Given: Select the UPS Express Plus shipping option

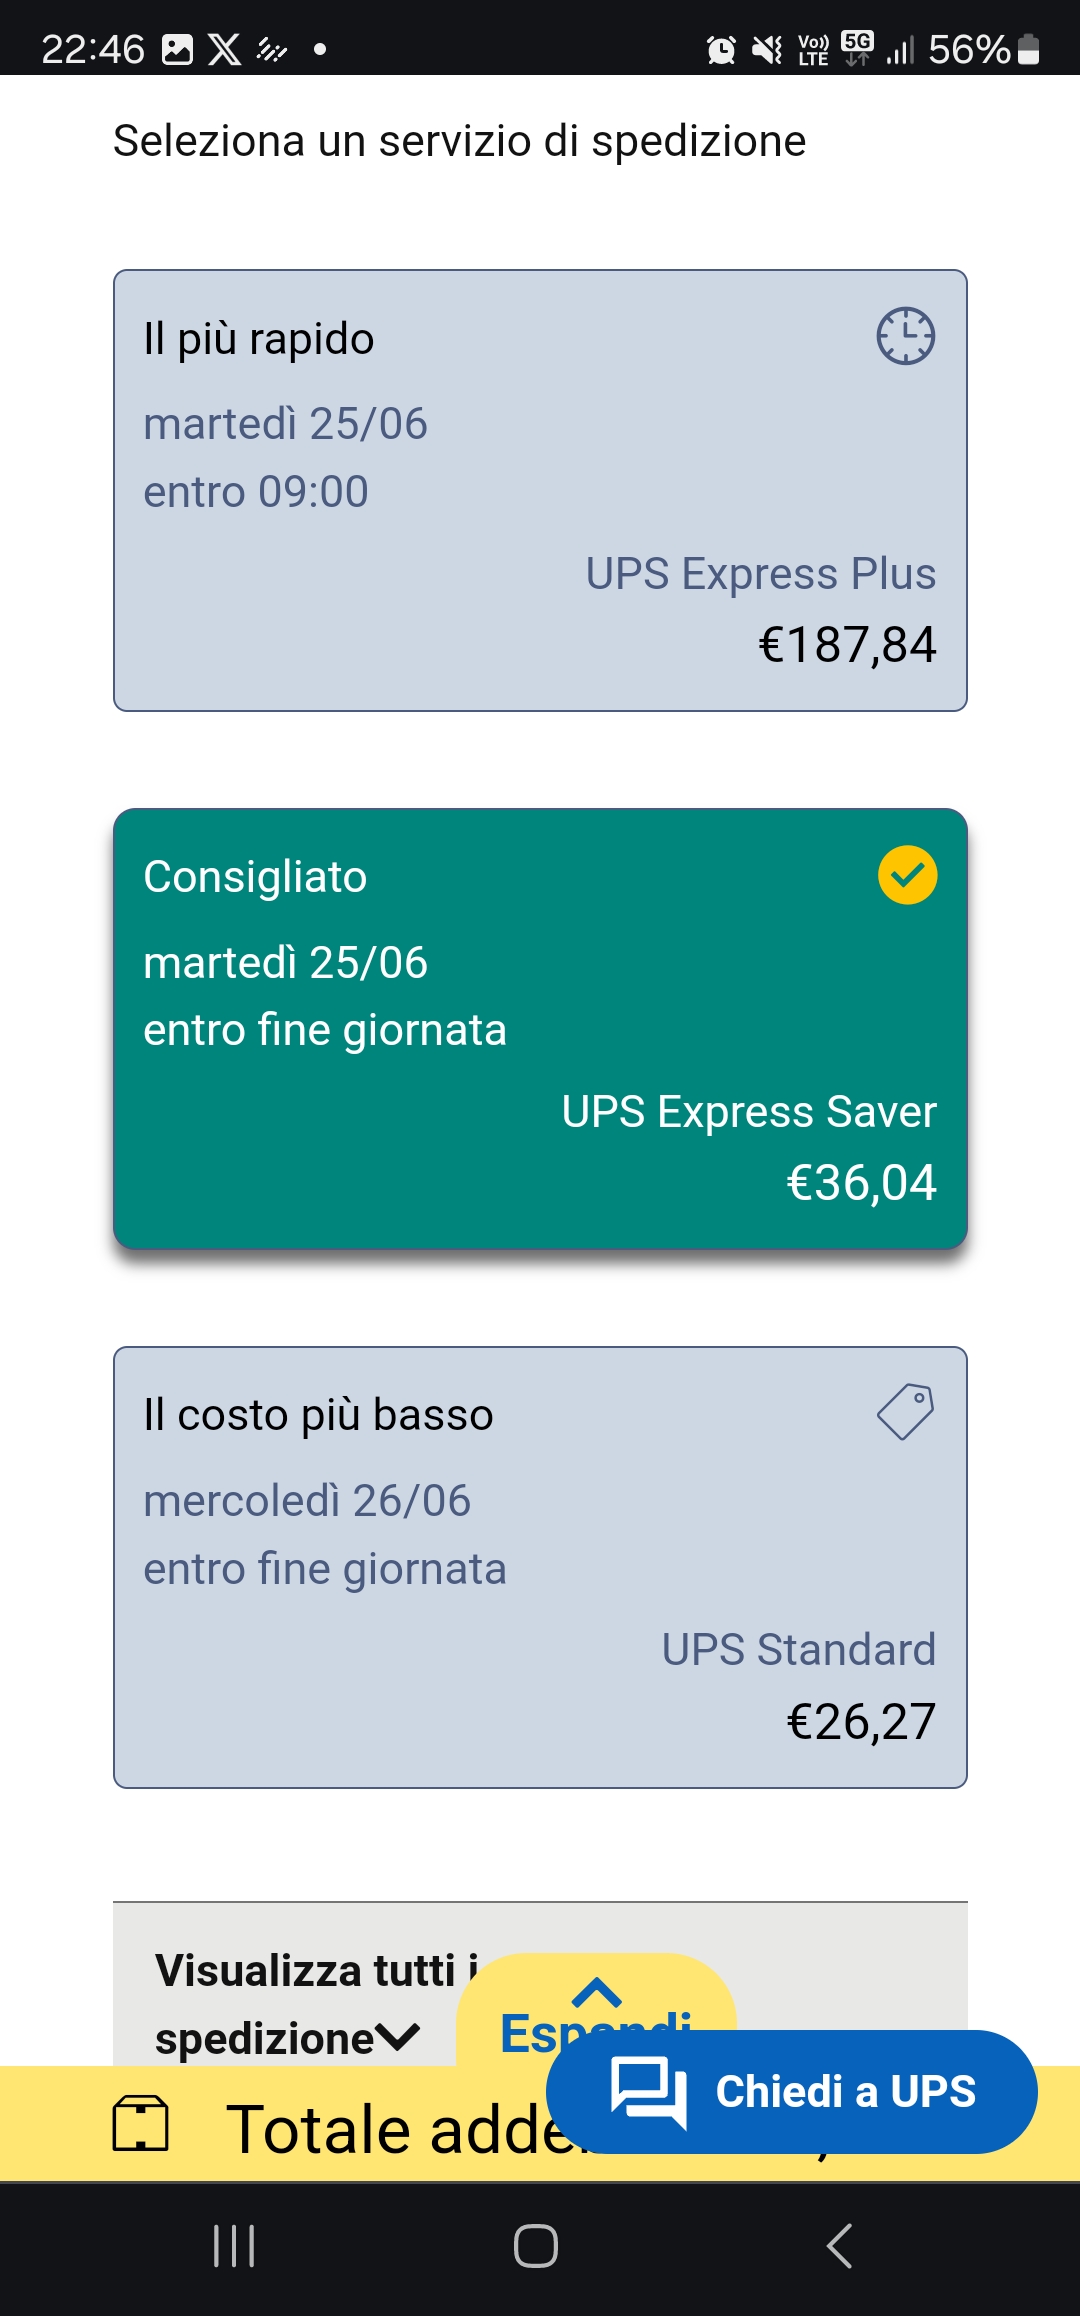Looking at the screenshot, I should click(x=540, y=490).
